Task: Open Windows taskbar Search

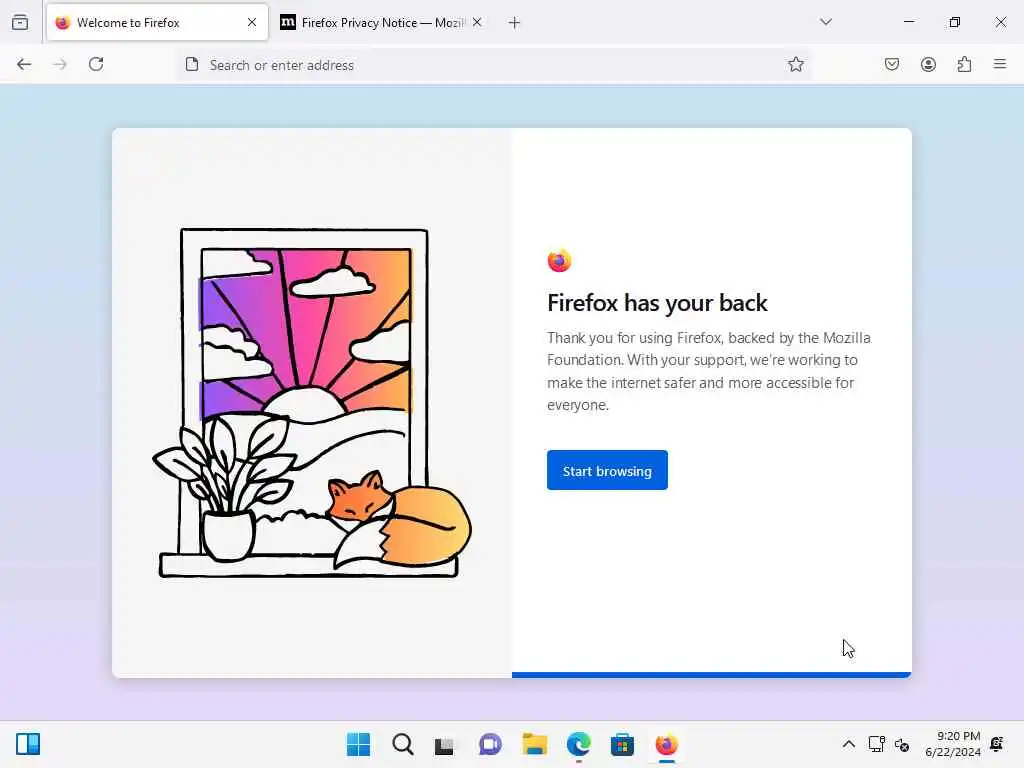Action: (x=403, y=744)
